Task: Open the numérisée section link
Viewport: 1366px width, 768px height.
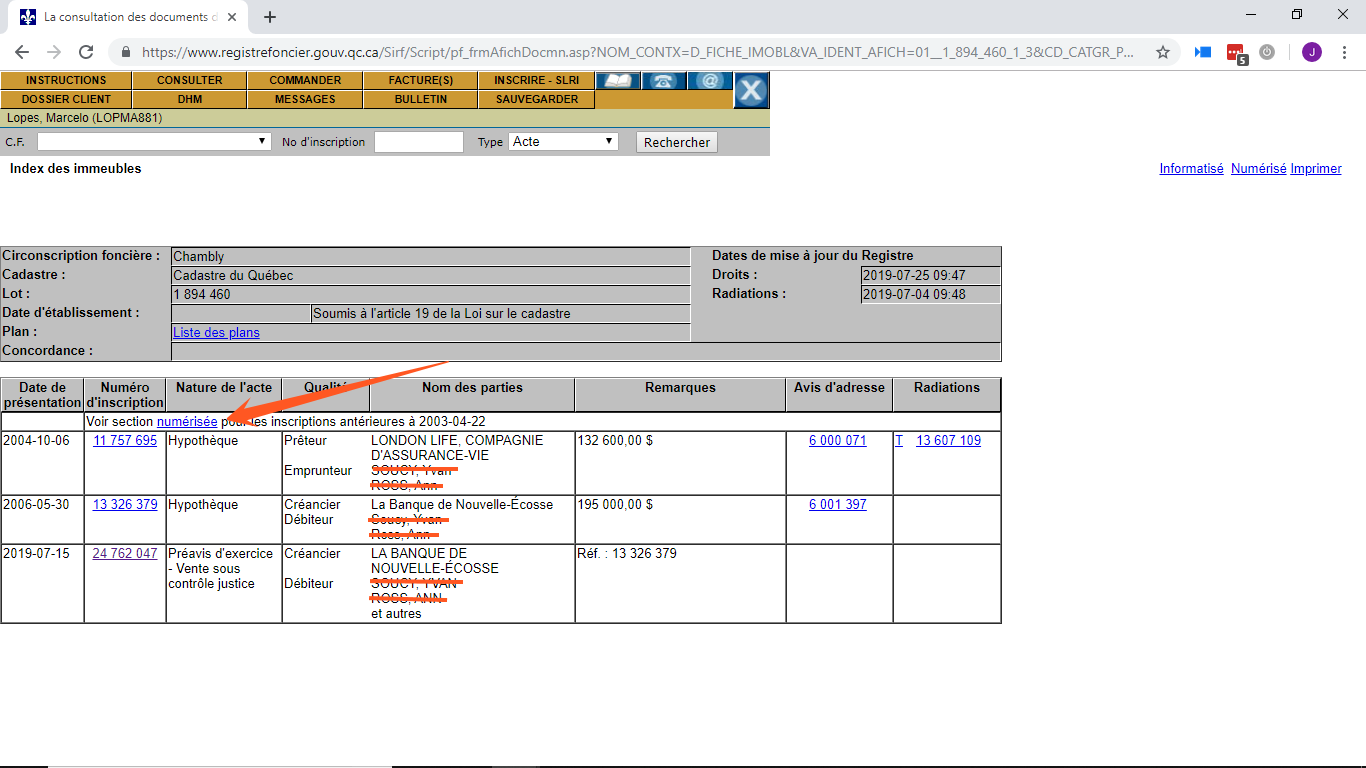Action: (187, 422)
